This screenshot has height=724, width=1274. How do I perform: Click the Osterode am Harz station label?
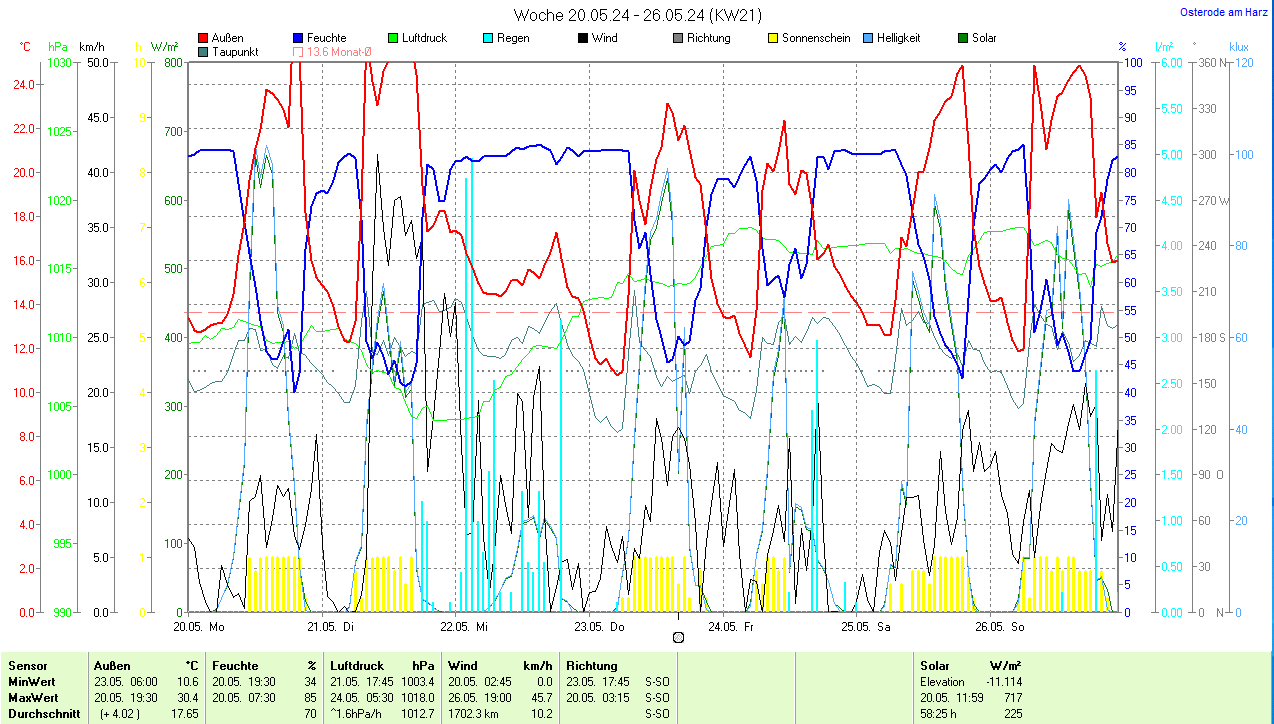point(1226,13)
